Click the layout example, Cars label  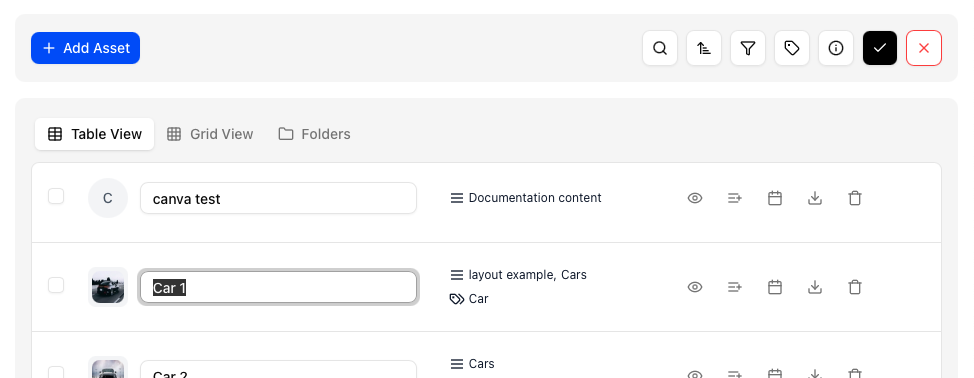coord(527,275)
